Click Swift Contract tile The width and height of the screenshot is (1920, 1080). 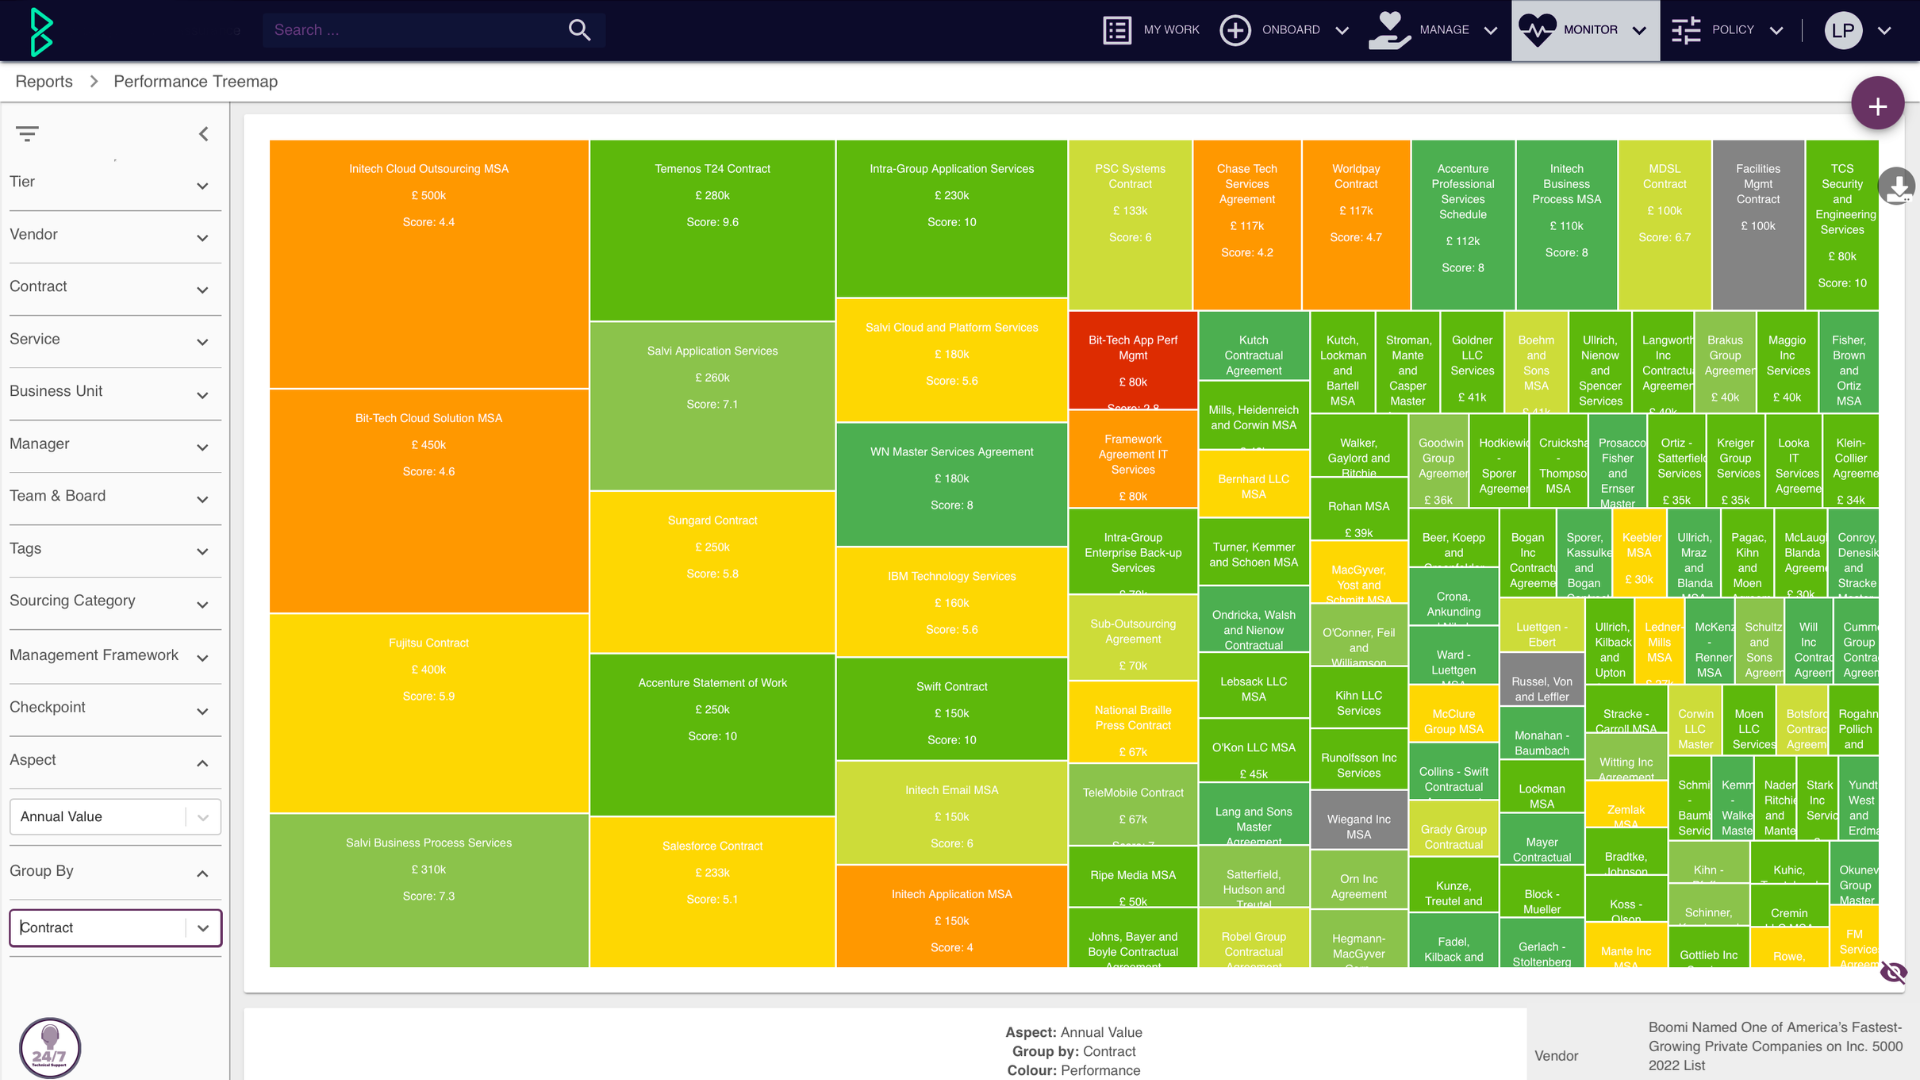pos(951,709)
